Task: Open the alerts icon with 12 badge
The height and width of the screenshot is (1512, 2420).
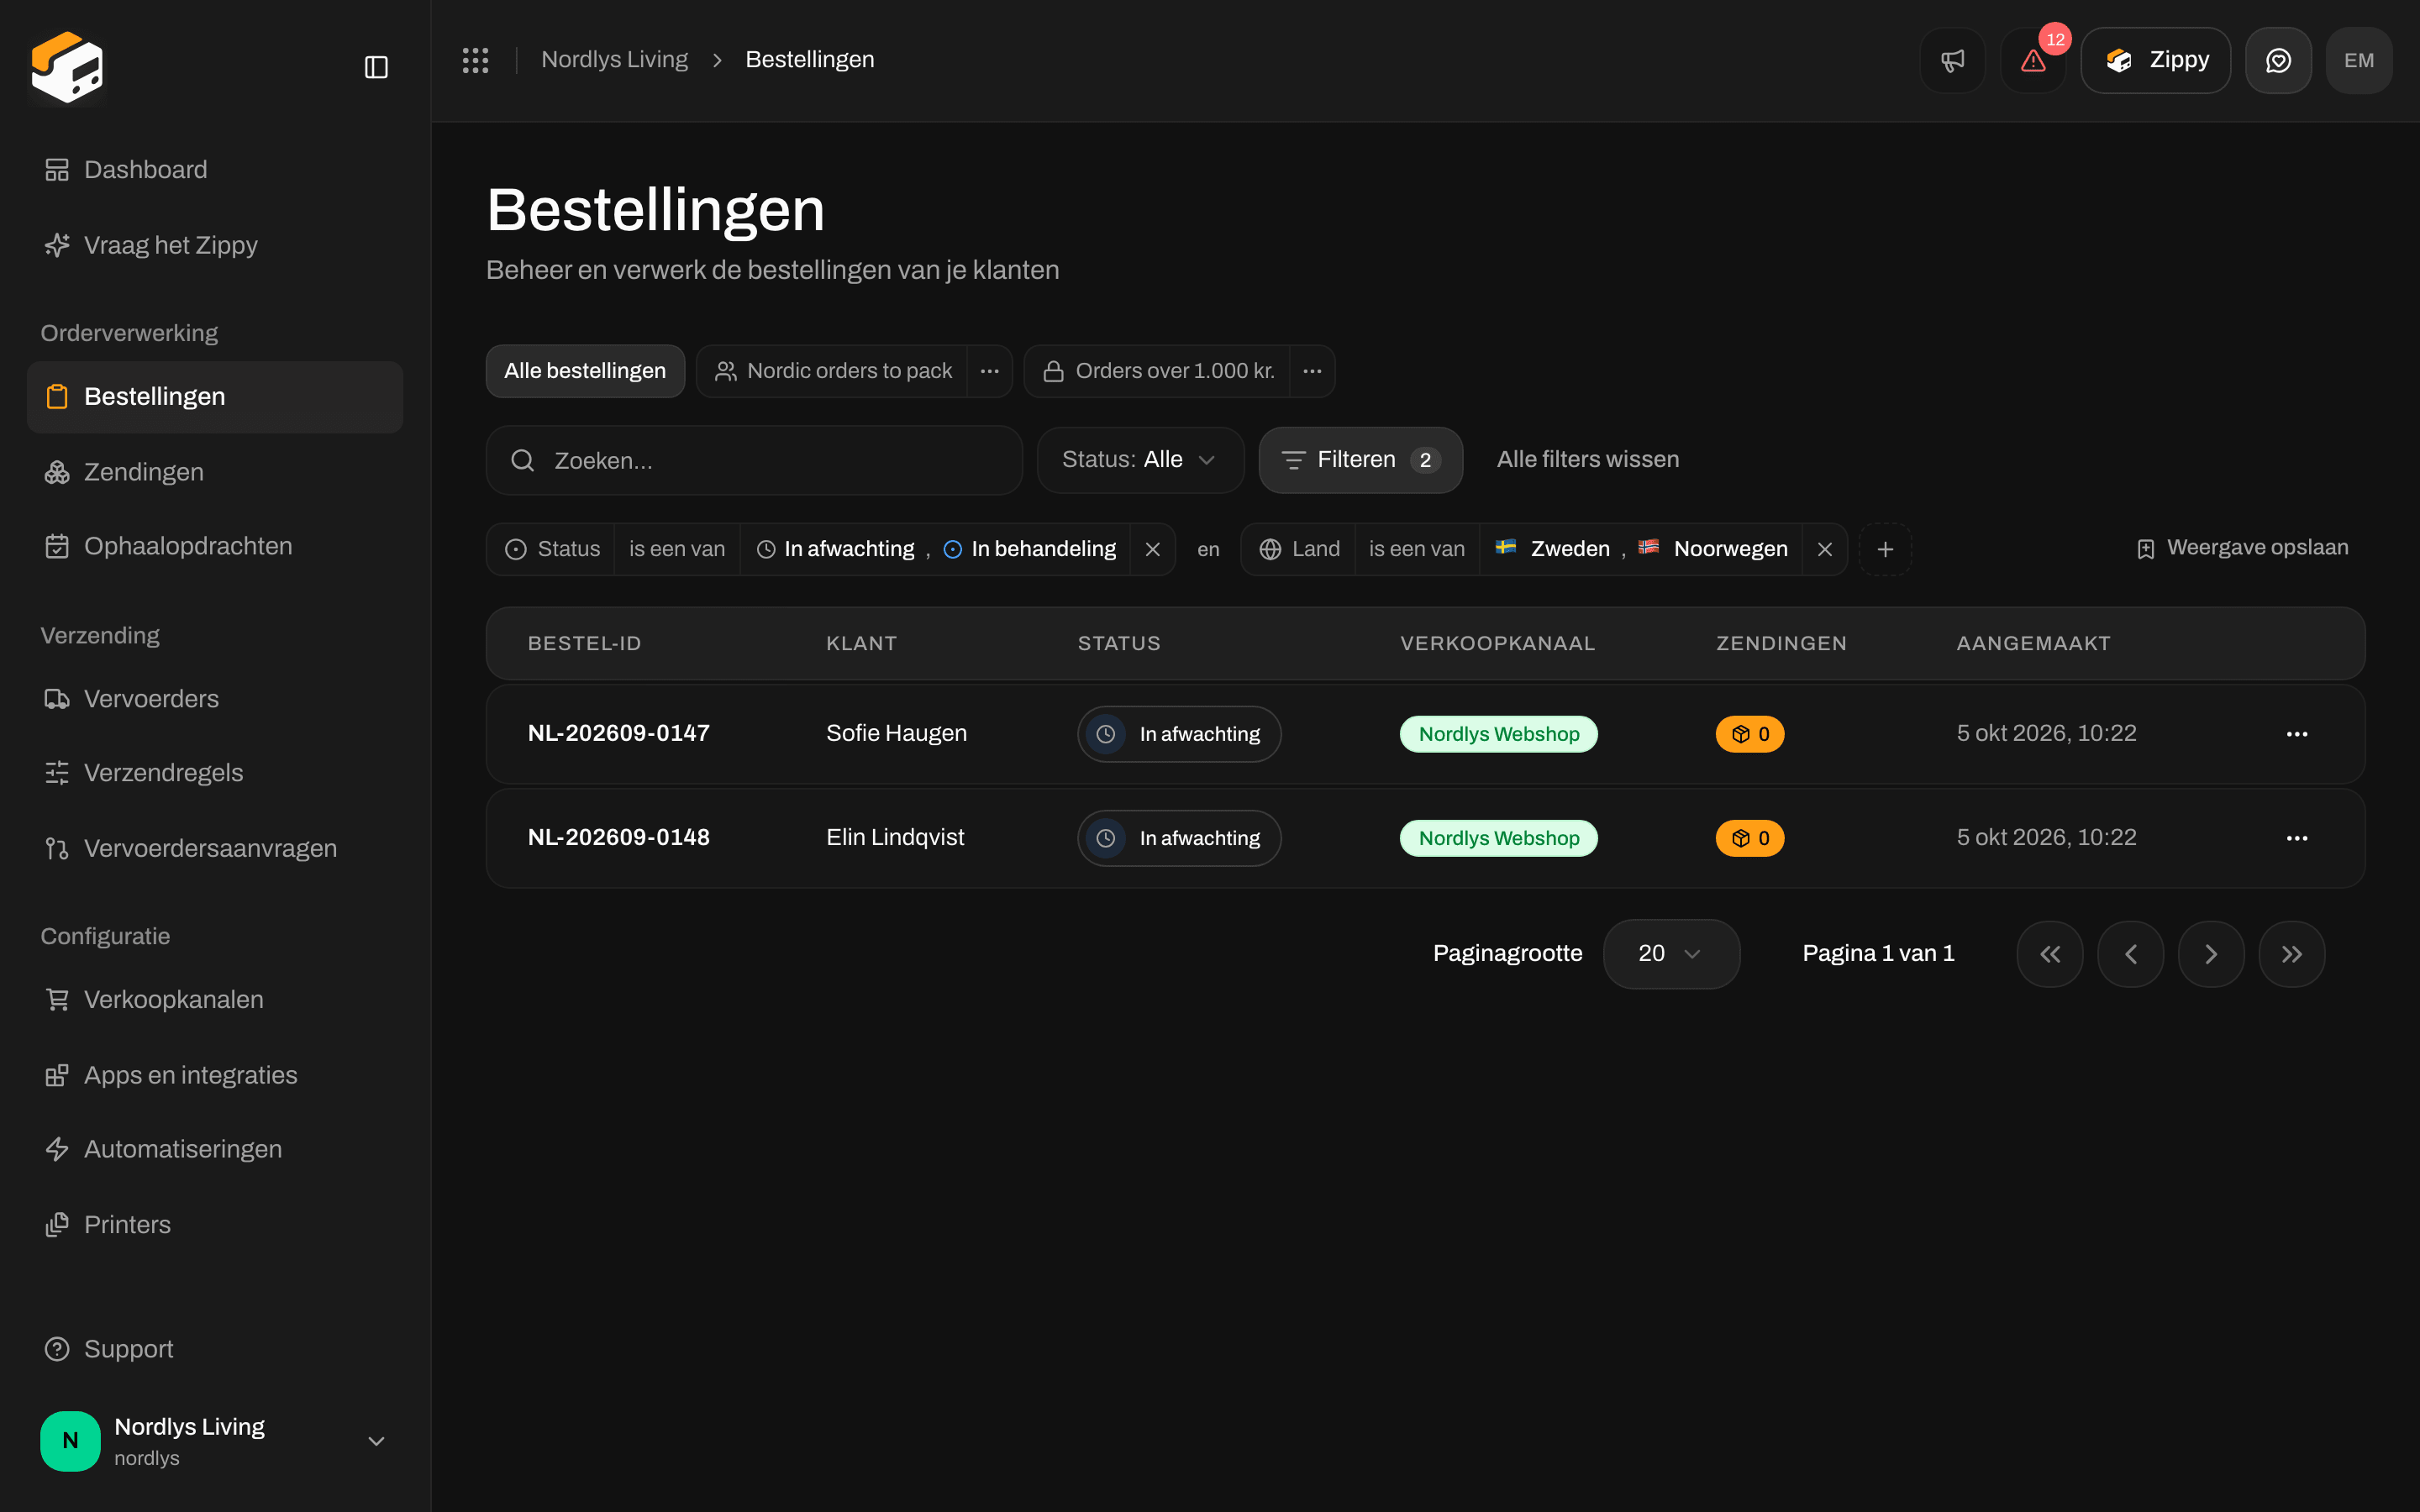Action: tap(2033, 60)
